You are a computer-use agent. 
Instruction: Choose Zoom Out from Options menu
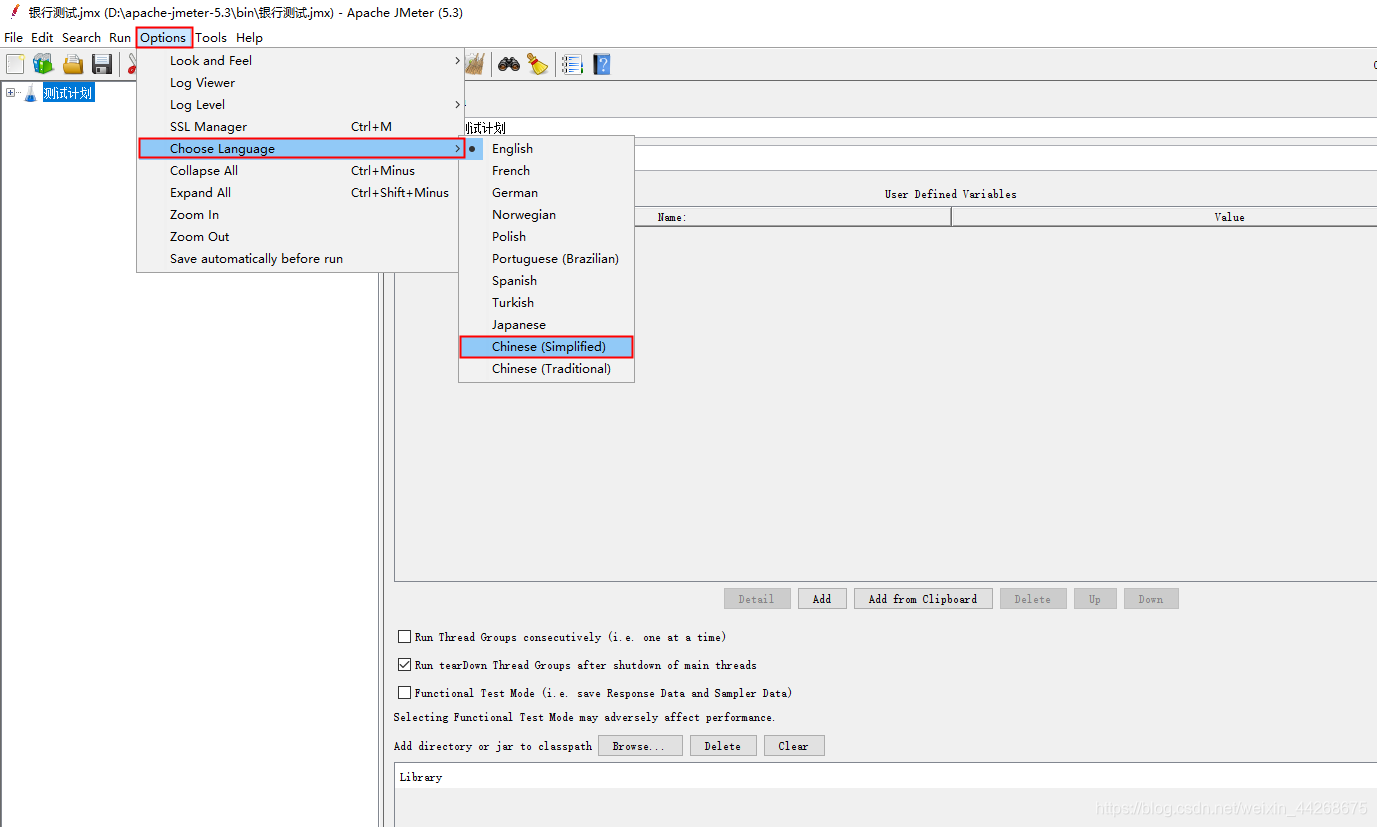click(x=300, y=237)
